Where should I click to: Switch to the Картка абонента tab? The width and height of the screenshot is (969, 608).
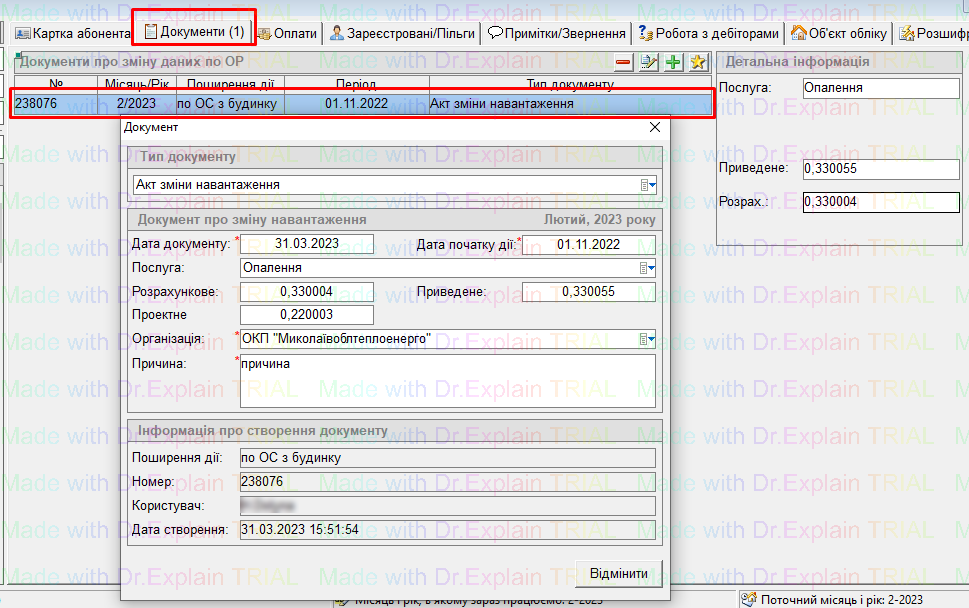pos(73,33)
